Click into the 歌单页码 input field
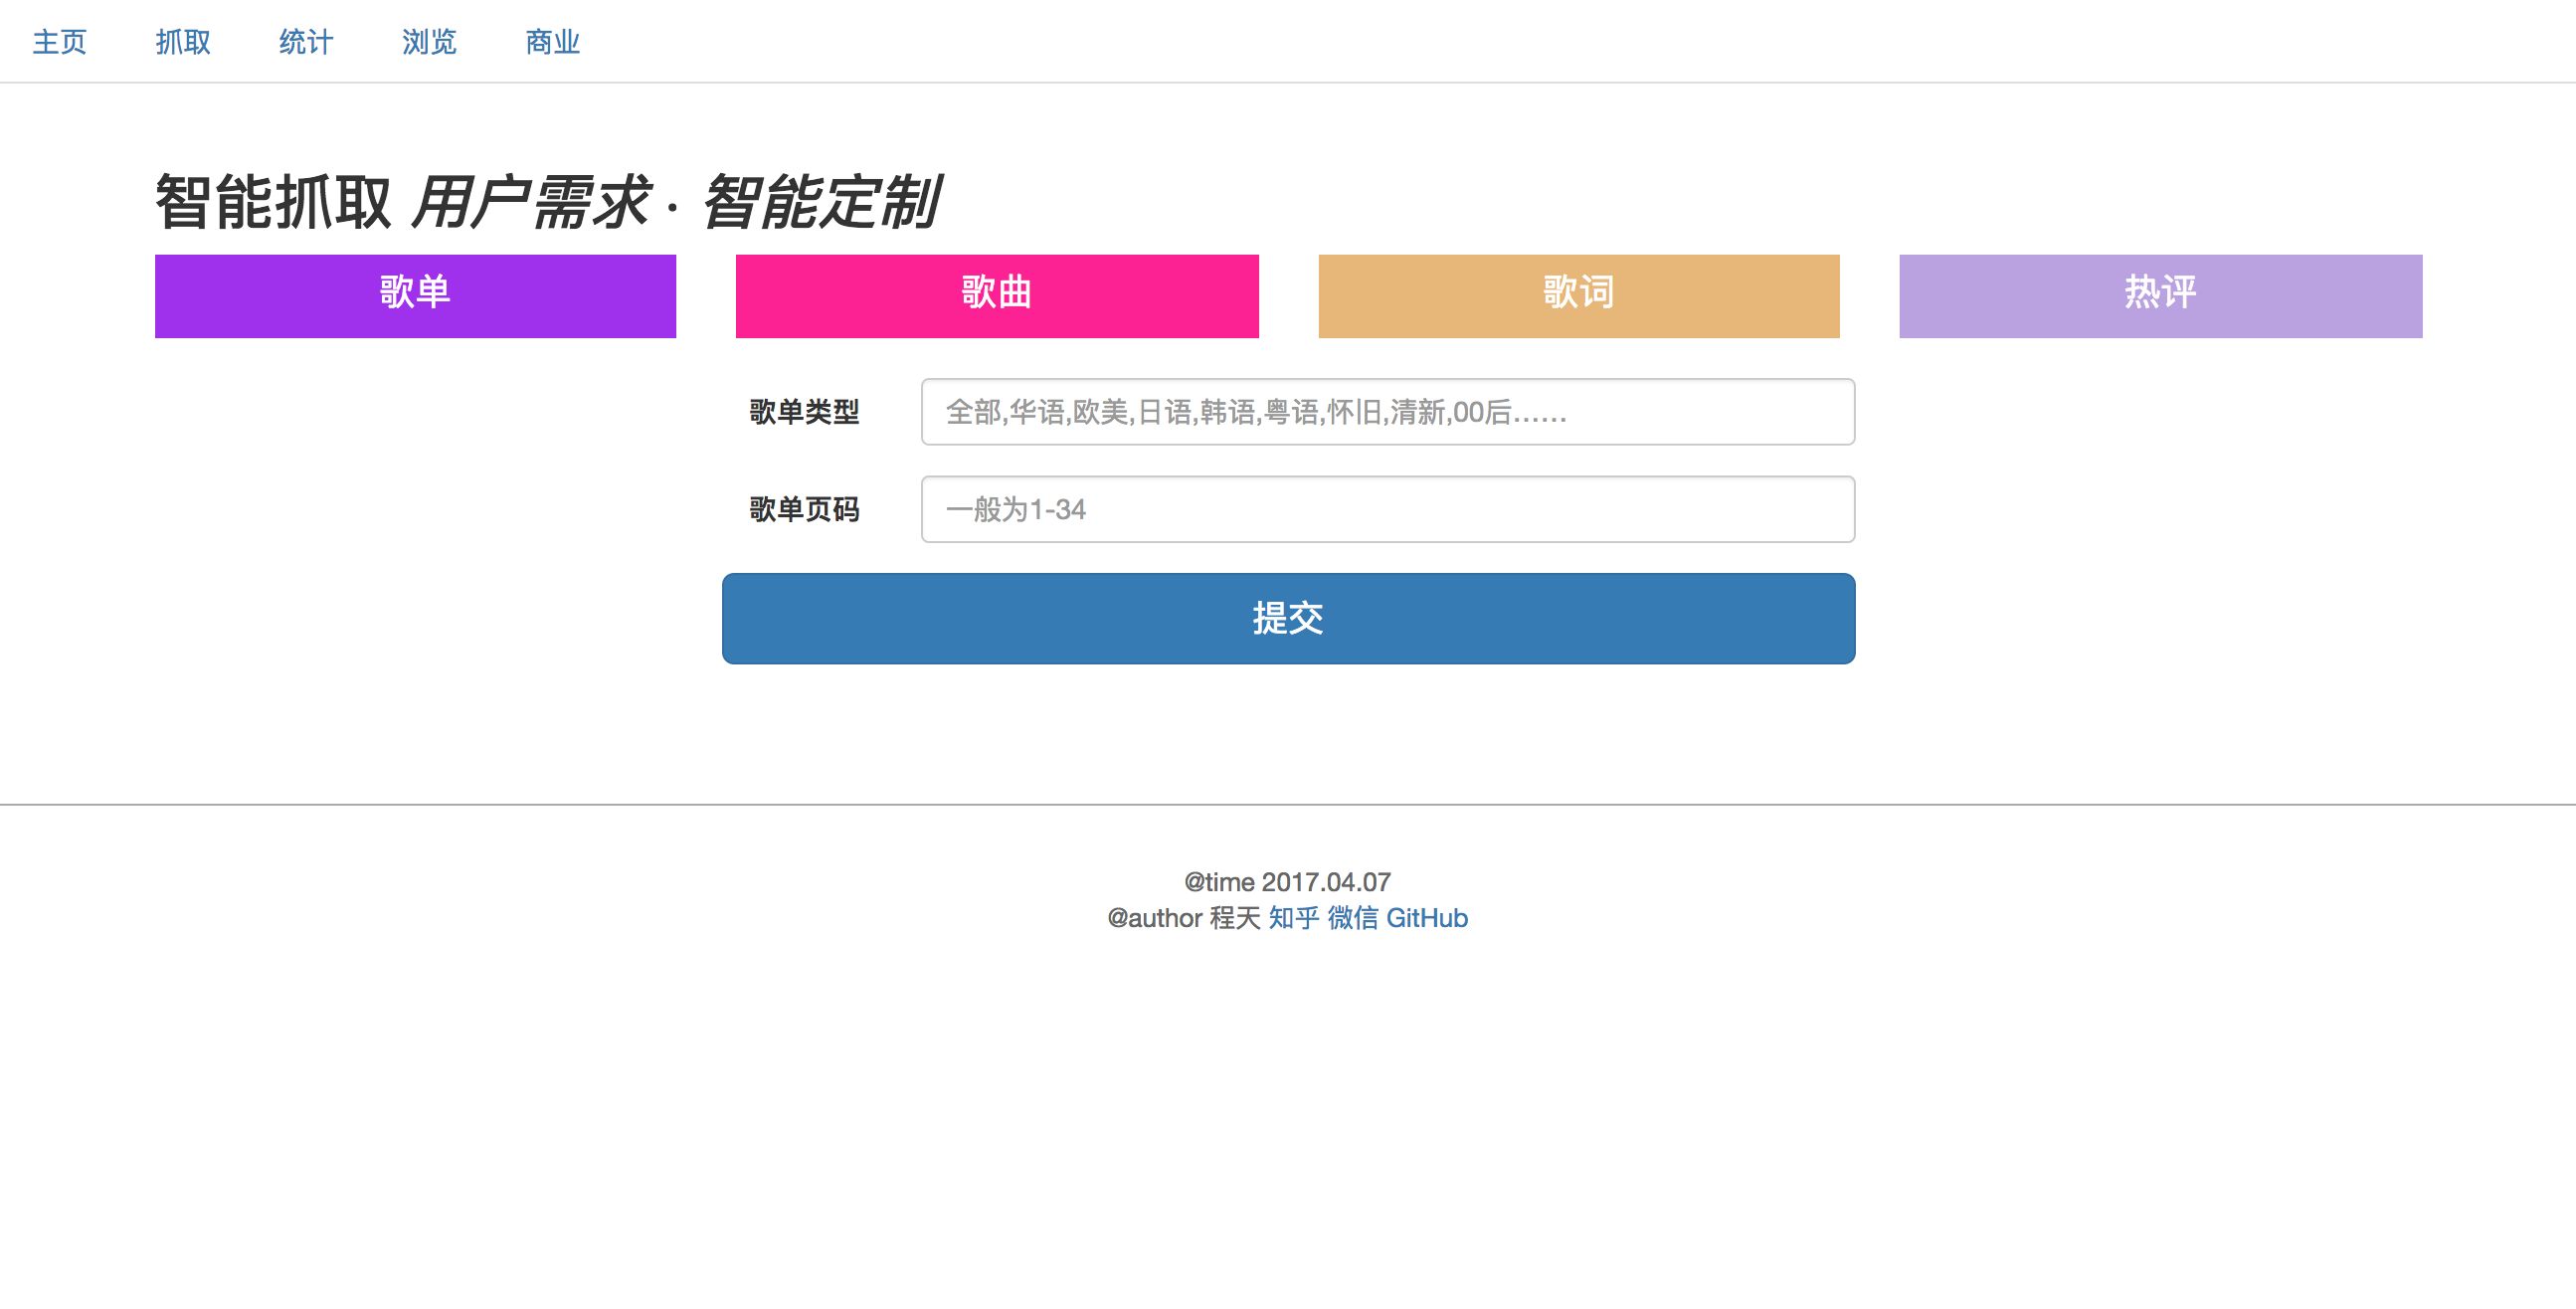The height and width of the screenshot is (1309, 2576). click(1387, 510)
